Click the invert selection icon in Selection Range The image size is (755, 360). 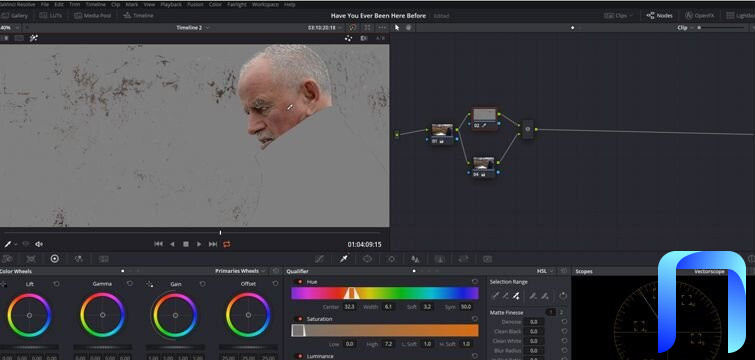tap(563, 296)
